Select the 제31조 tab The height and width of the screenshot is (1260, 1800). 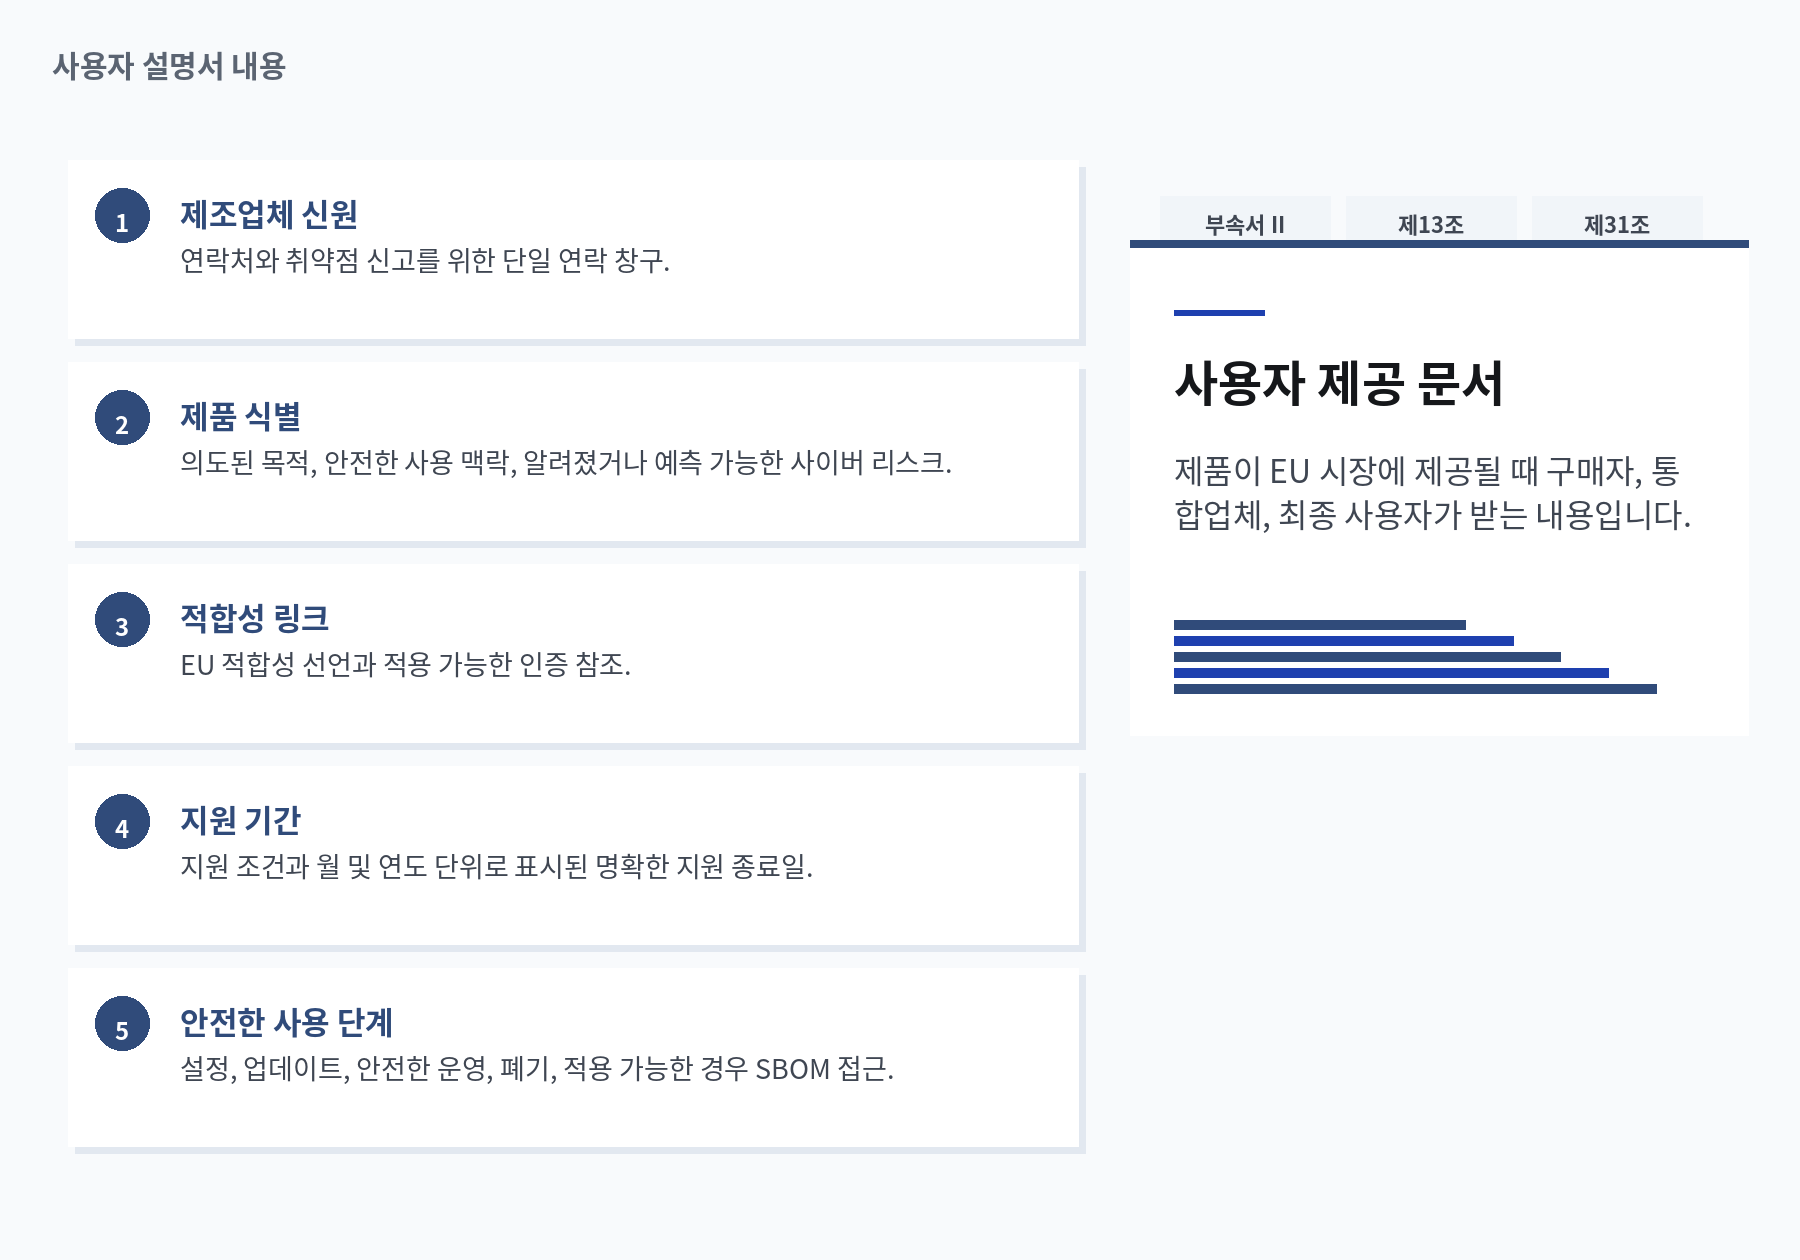point(1617,220)
